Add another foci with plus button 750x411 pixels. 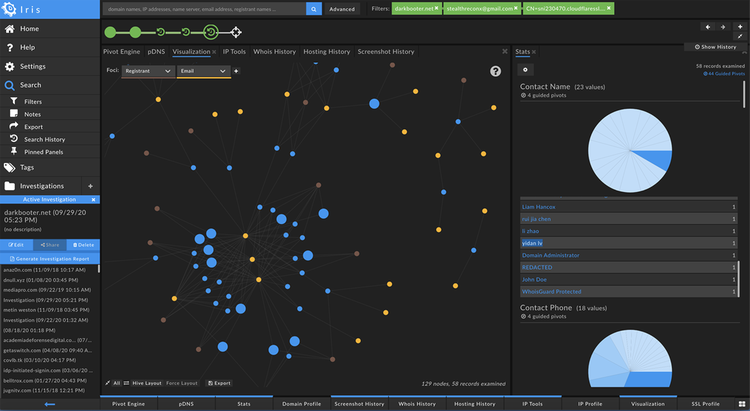click(236, 71)
